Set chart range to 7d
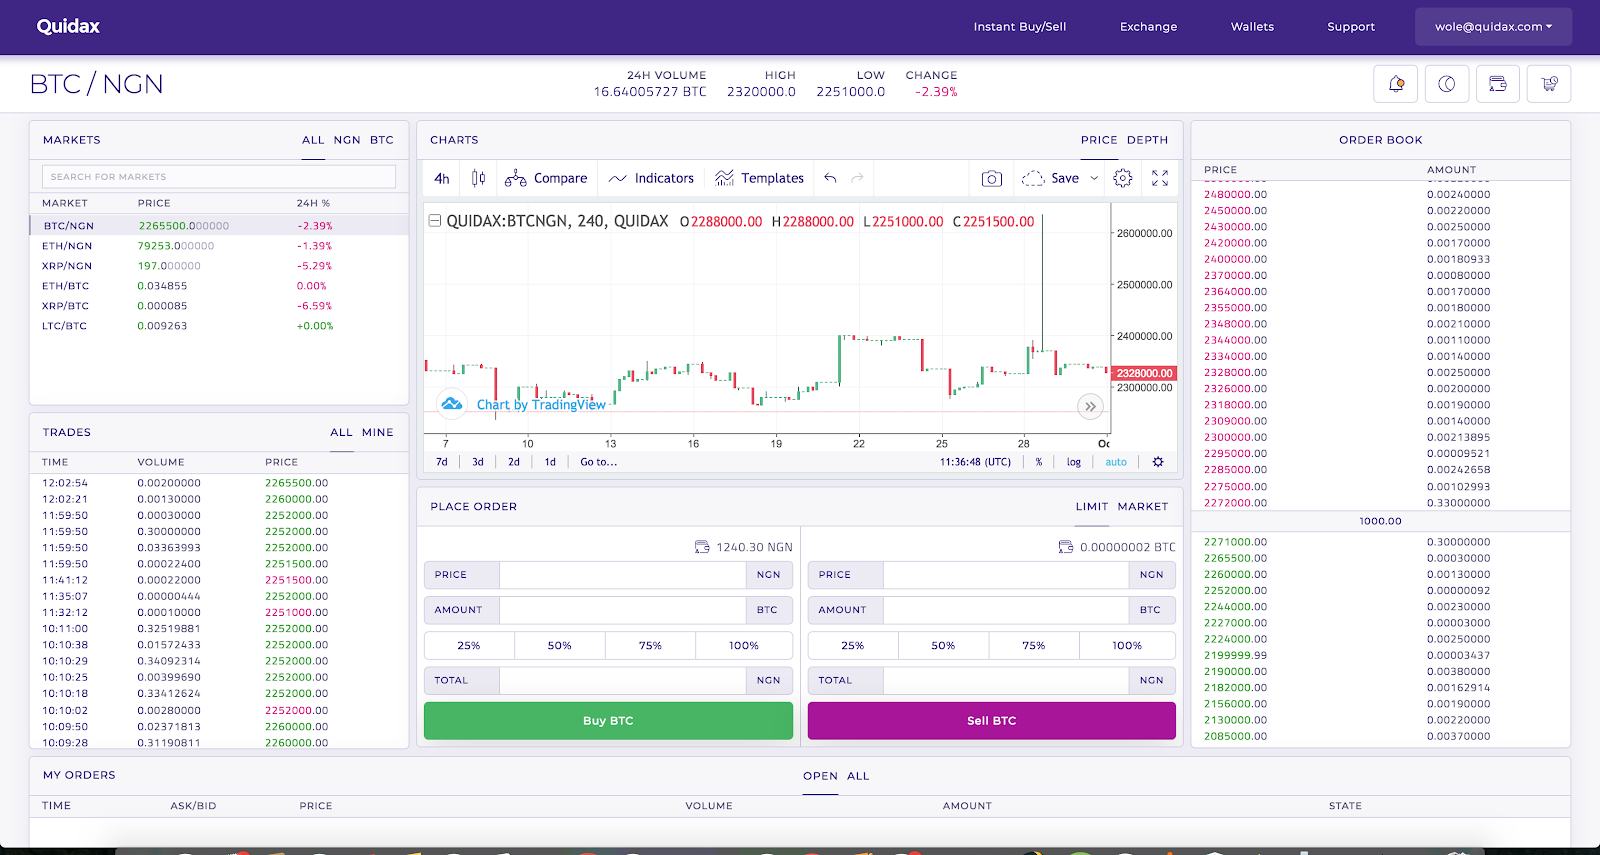Image resolution: width=1600 pixels, height=855 pixels. click(442, 462)
